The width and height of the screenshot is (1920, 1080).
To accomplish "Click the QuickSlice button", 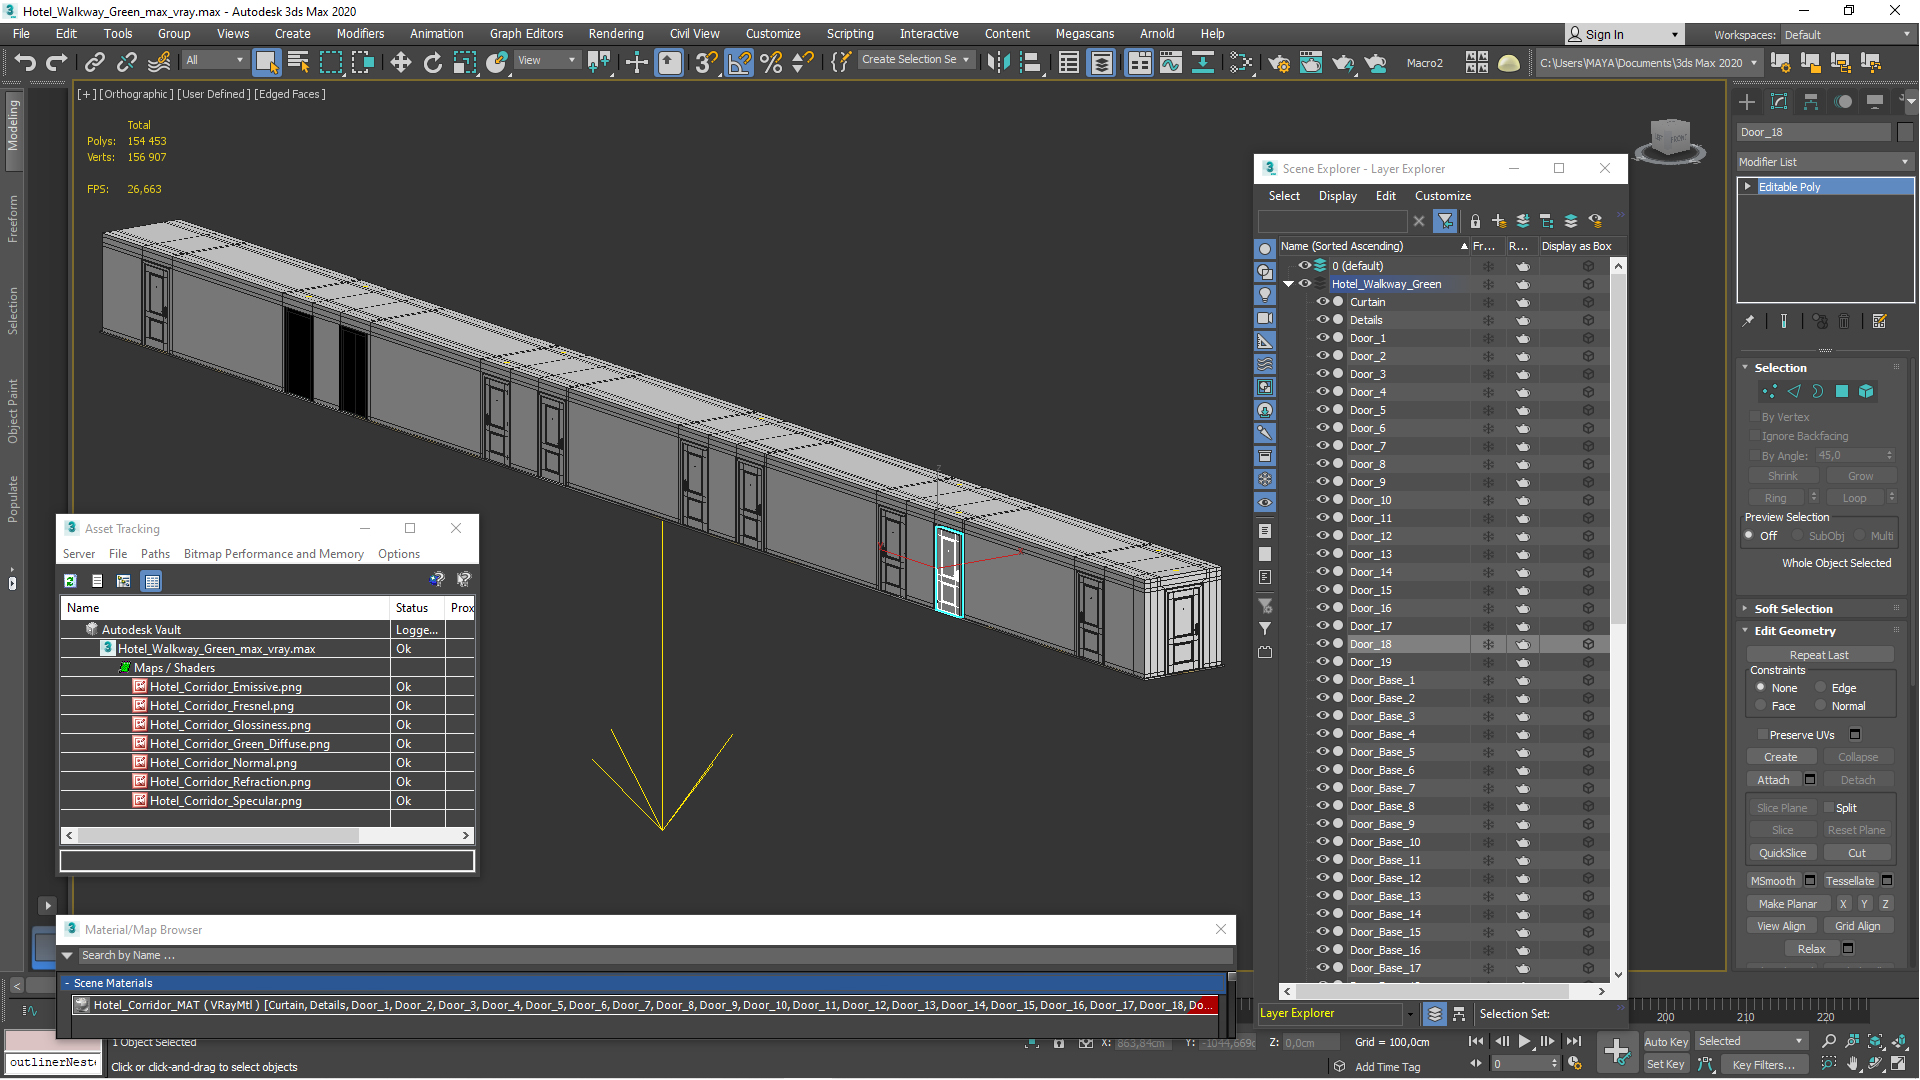I will point(1782,853).
